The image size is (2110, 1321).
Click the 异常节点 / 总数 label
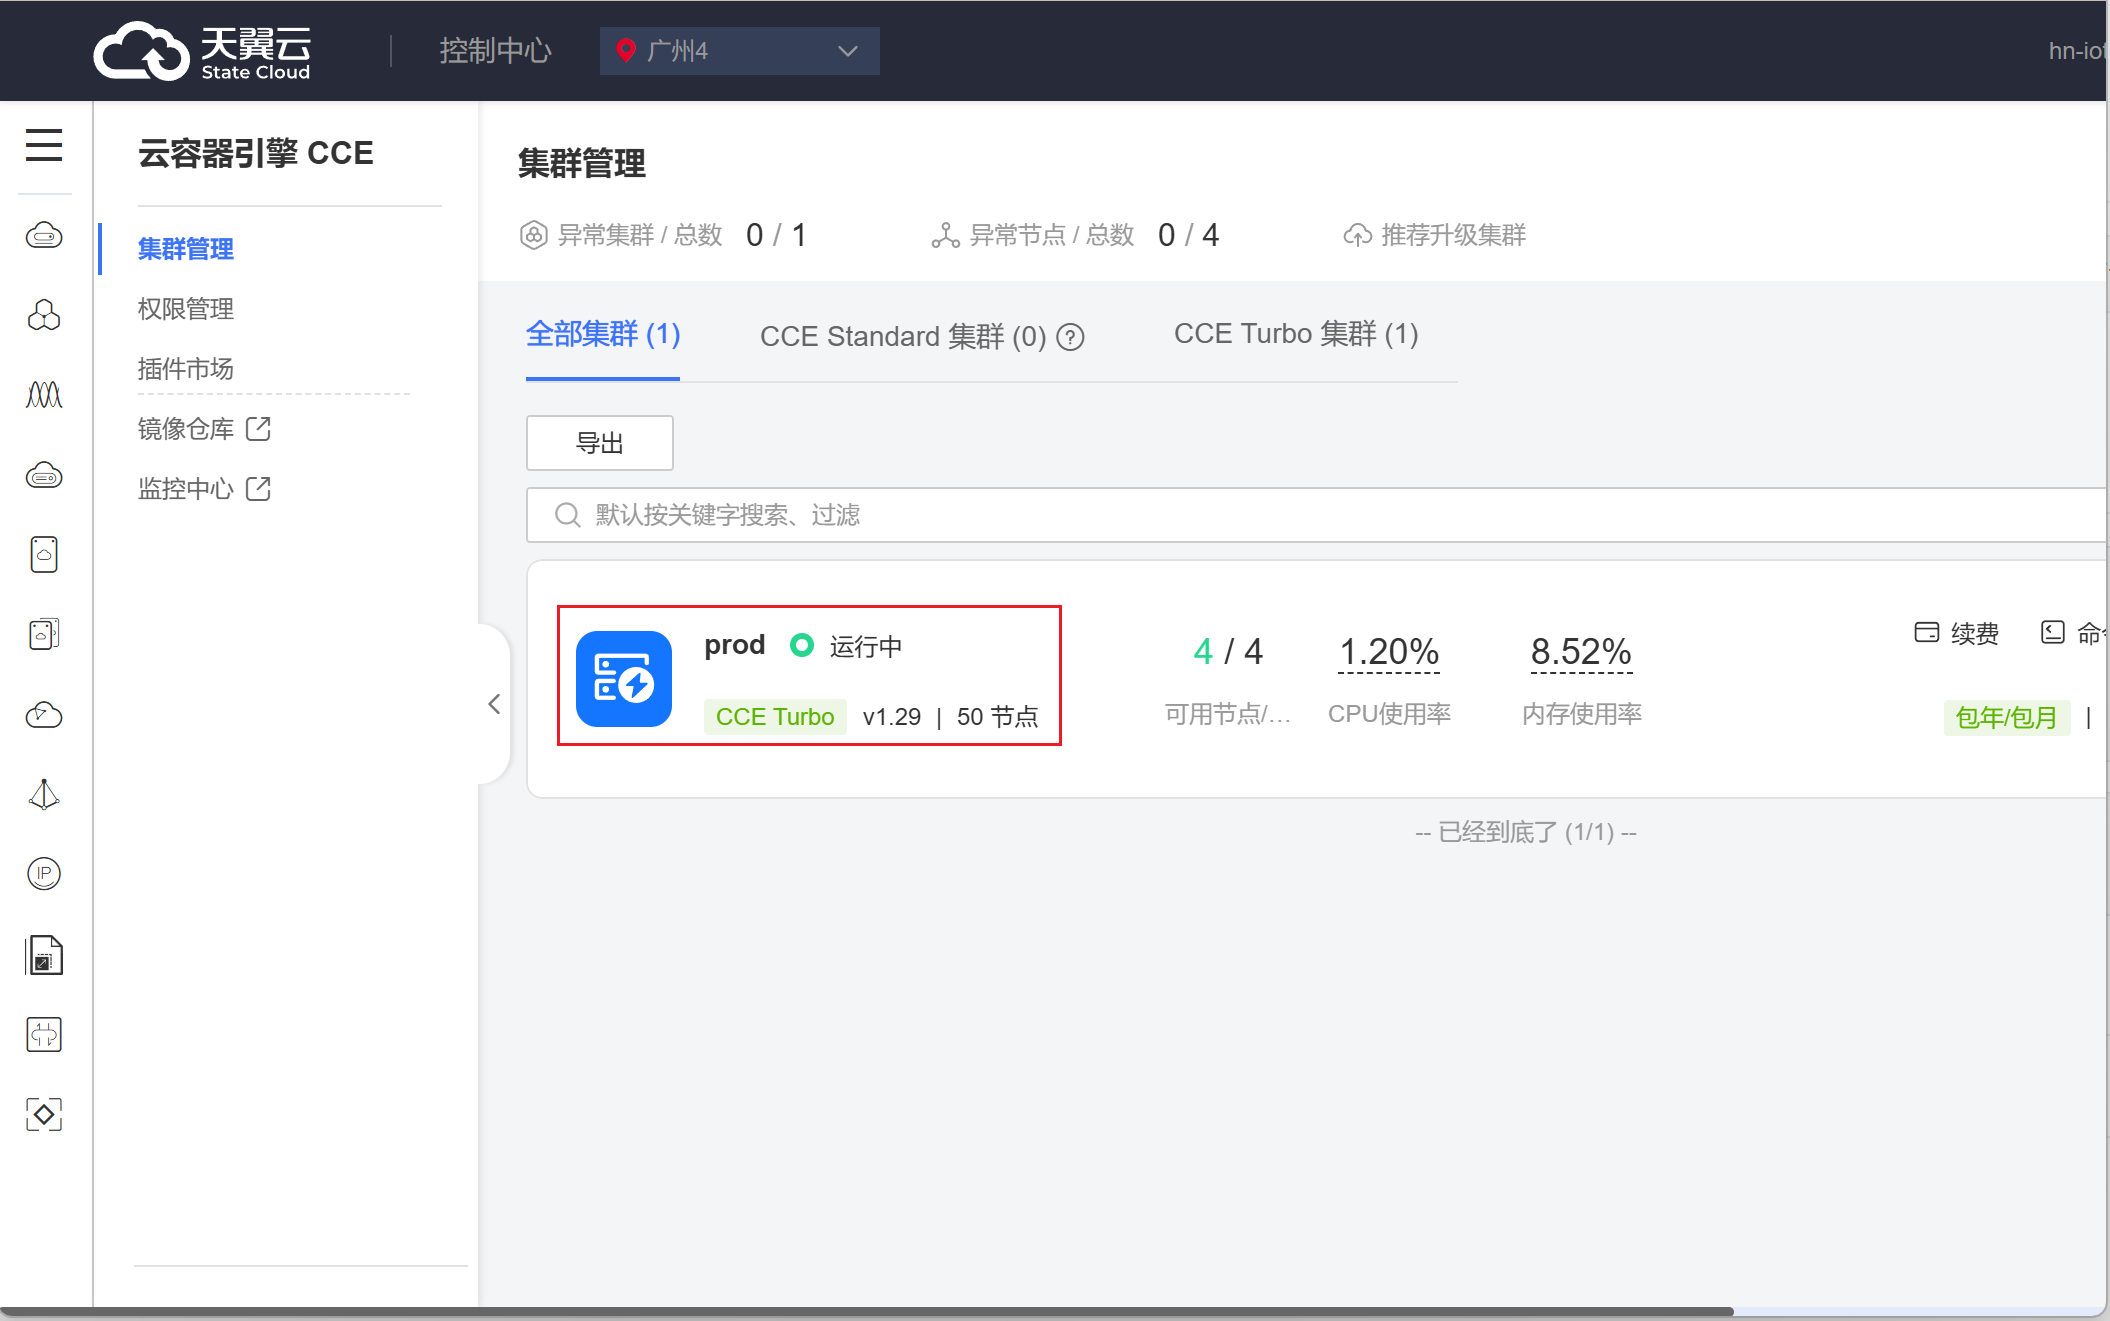click(1052, 235)
